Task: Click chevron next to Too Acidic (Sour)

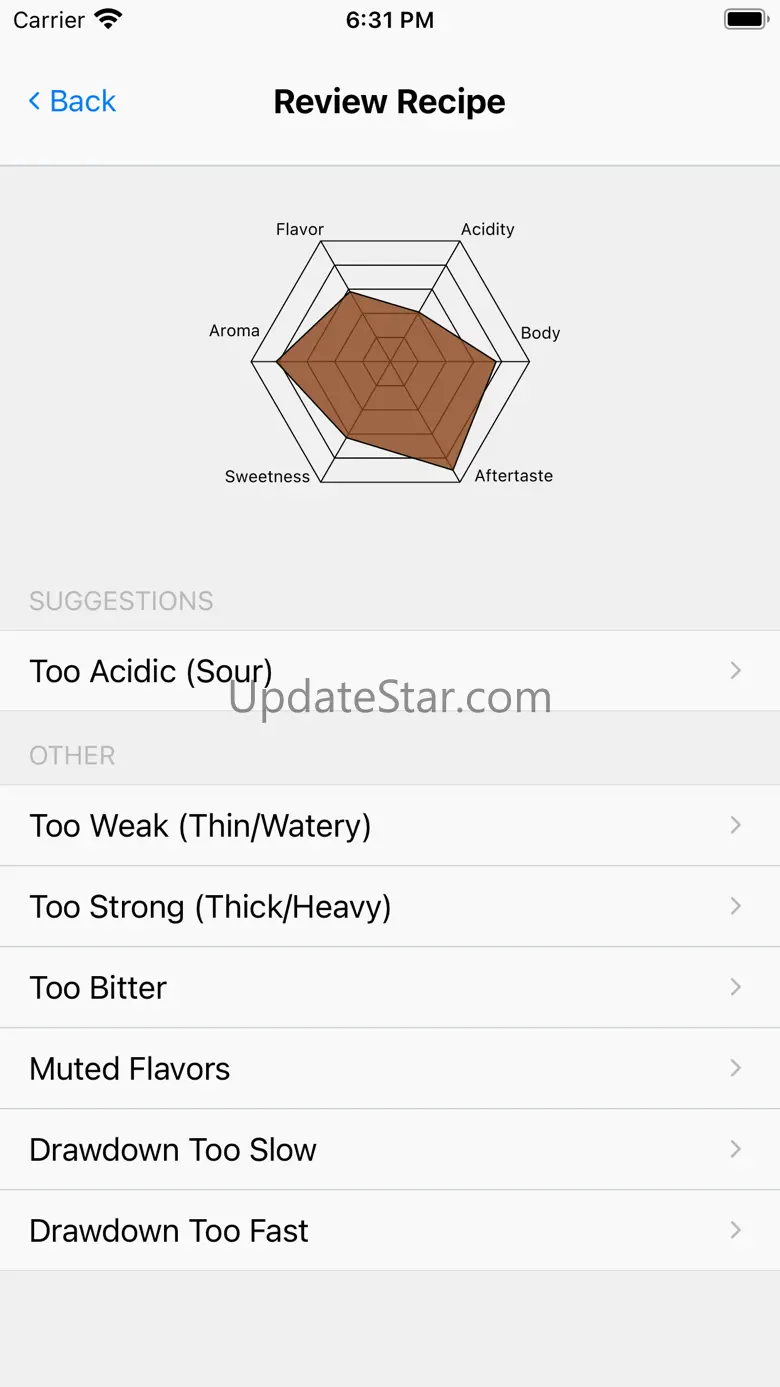Action: [735, 670]
